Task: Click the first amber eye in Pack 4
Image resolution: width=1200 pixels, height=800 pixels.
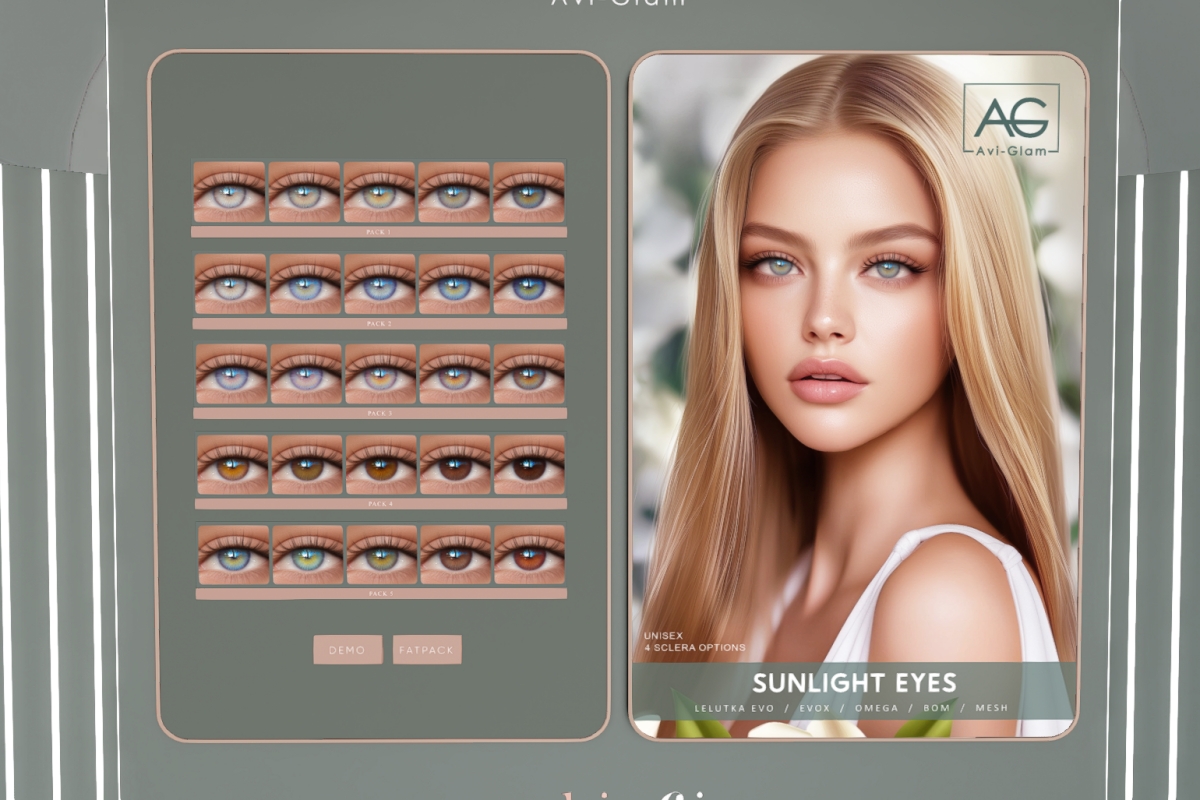Action: click(x=232, y=464)
